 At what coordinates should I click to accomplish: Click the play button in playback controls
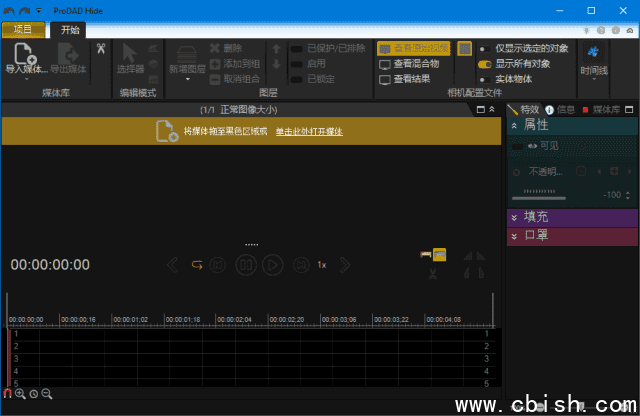pyautogui.click(x=272, y=265)
